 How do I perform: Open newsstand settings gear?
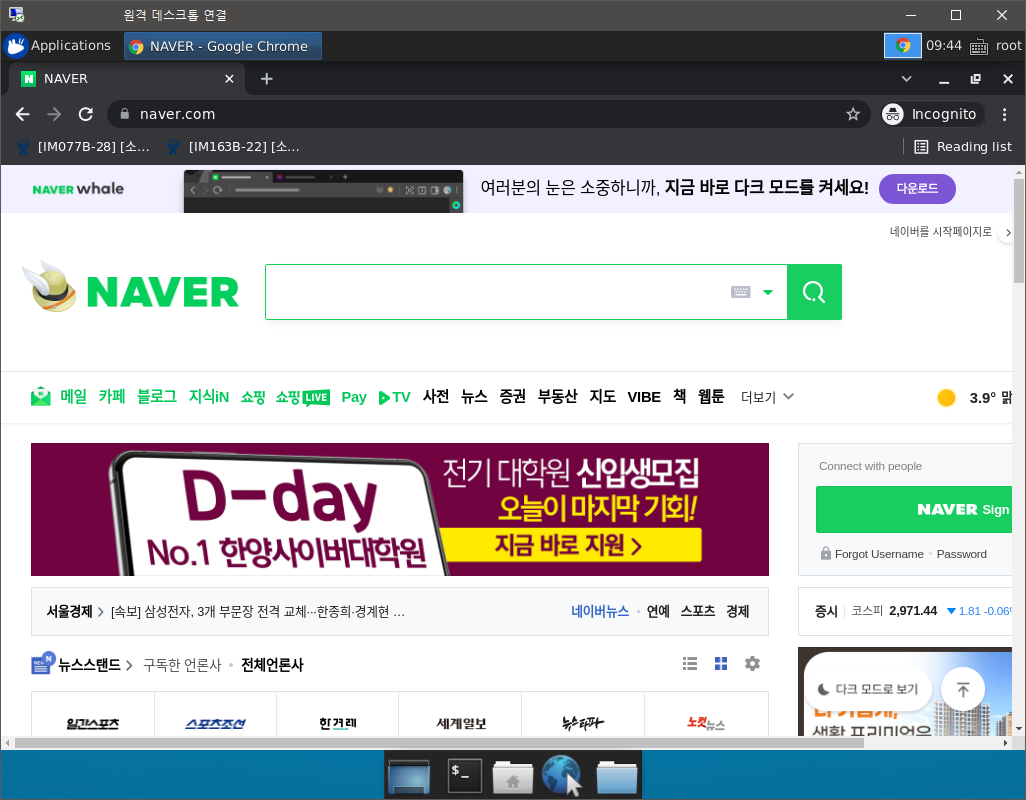[752, 664]
